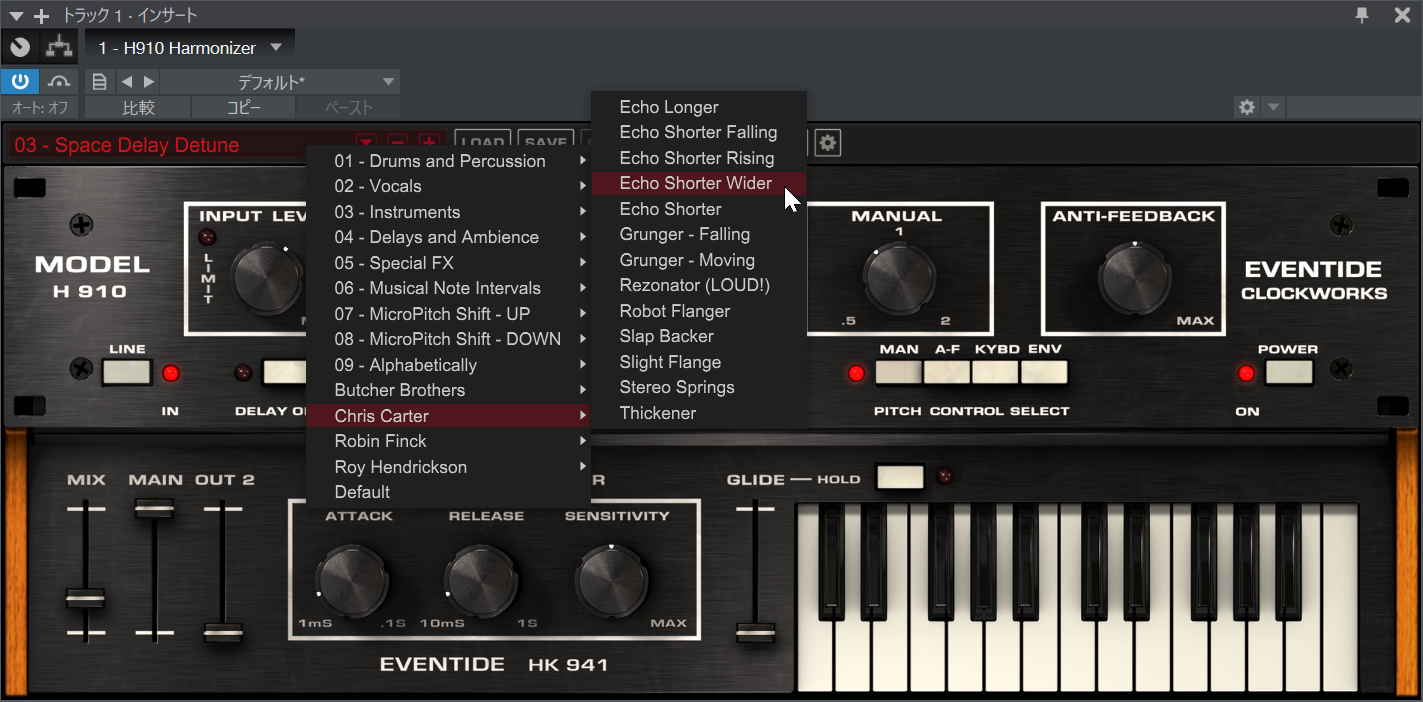Expand the Roy Hendrickson preset folder
Viewport: 1423px width, 702px height.
449,467
